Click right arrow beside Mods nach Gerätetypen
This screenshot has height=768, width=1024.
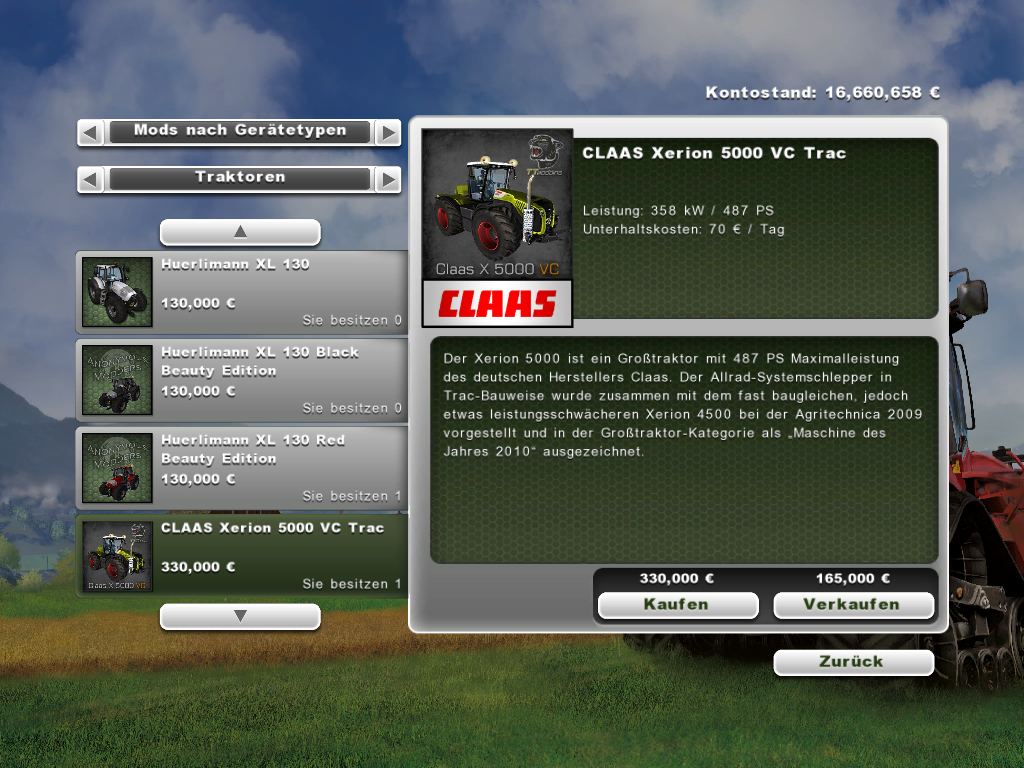point(389,133)
